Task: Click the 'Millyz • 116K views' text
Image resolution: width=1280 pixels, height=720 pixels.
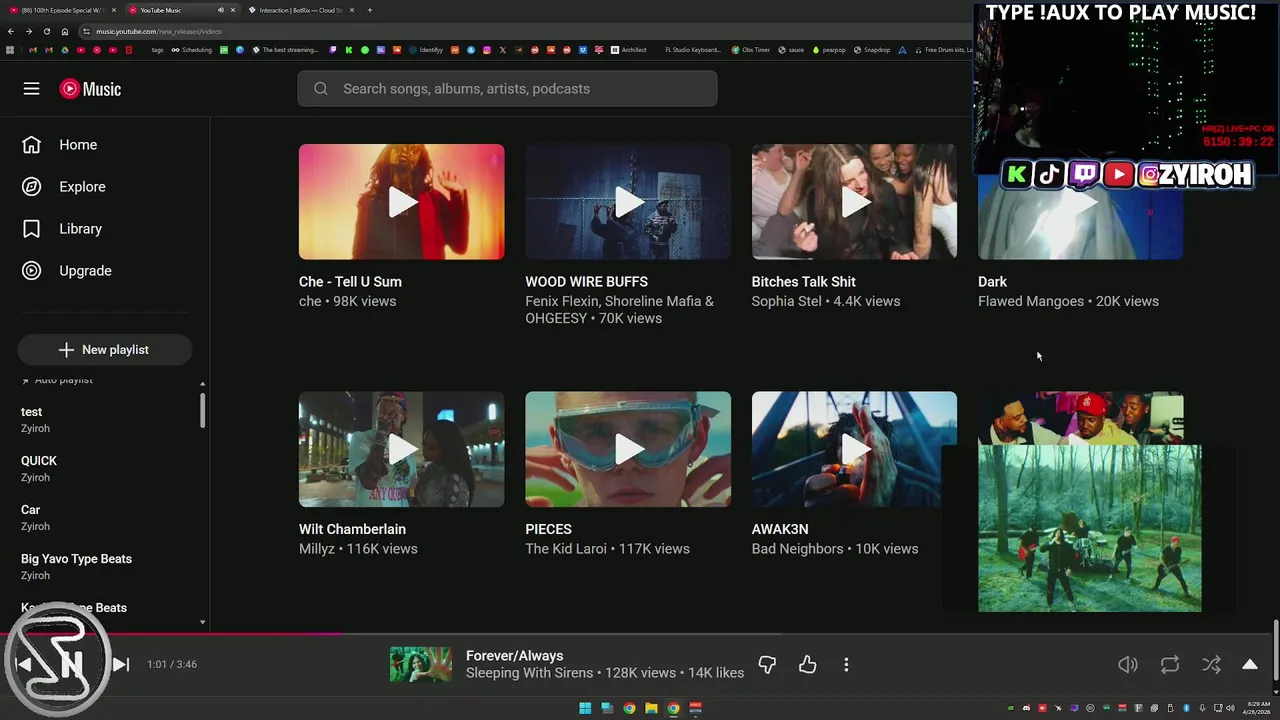Action: (358, 549)
